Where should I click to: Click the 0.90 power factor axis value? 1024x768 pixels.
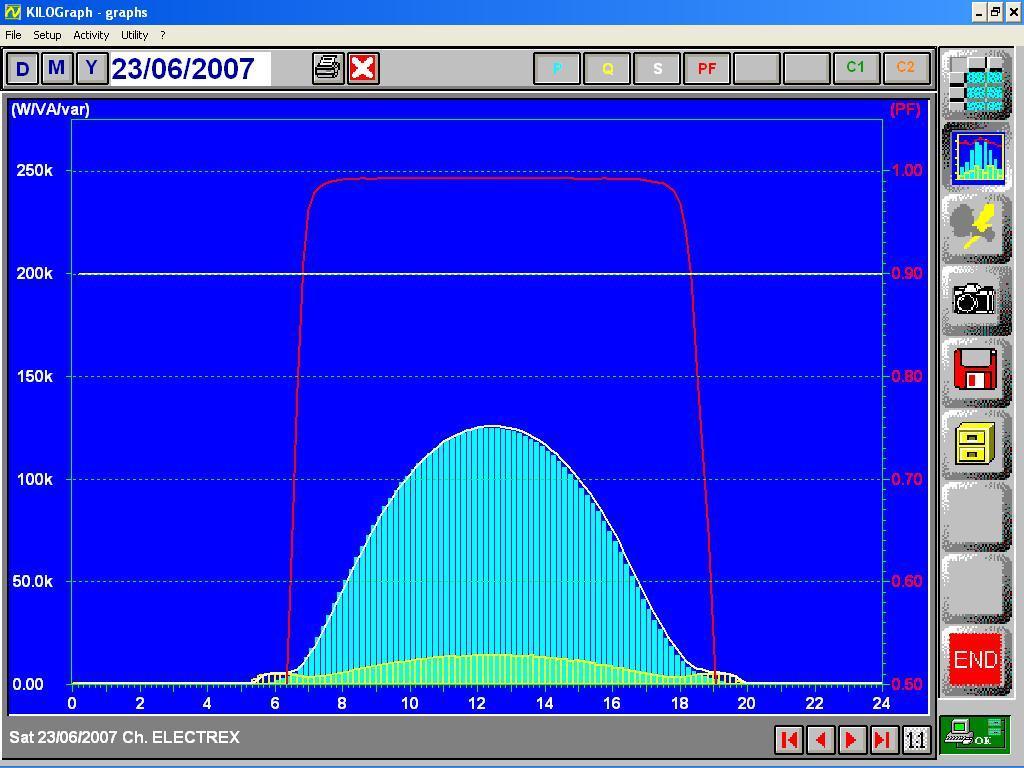pyautogui.click(x=907, y=273)
